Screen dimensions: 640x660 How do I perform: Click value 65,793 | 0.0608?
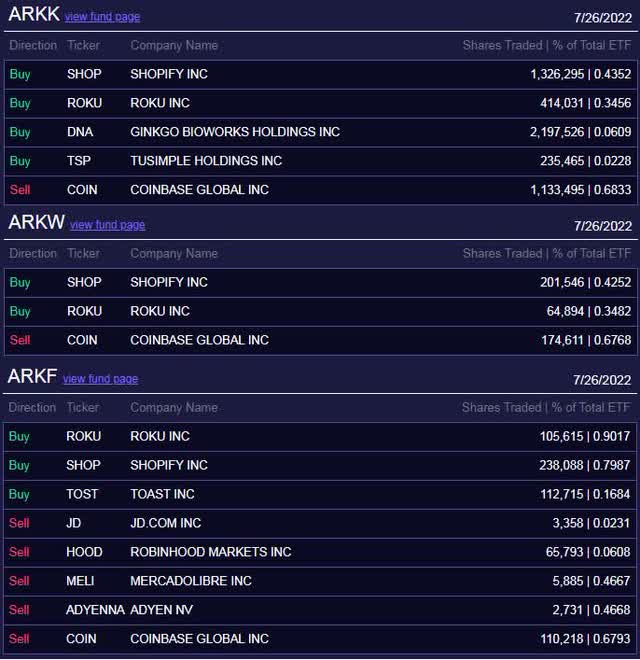point(588,552)
